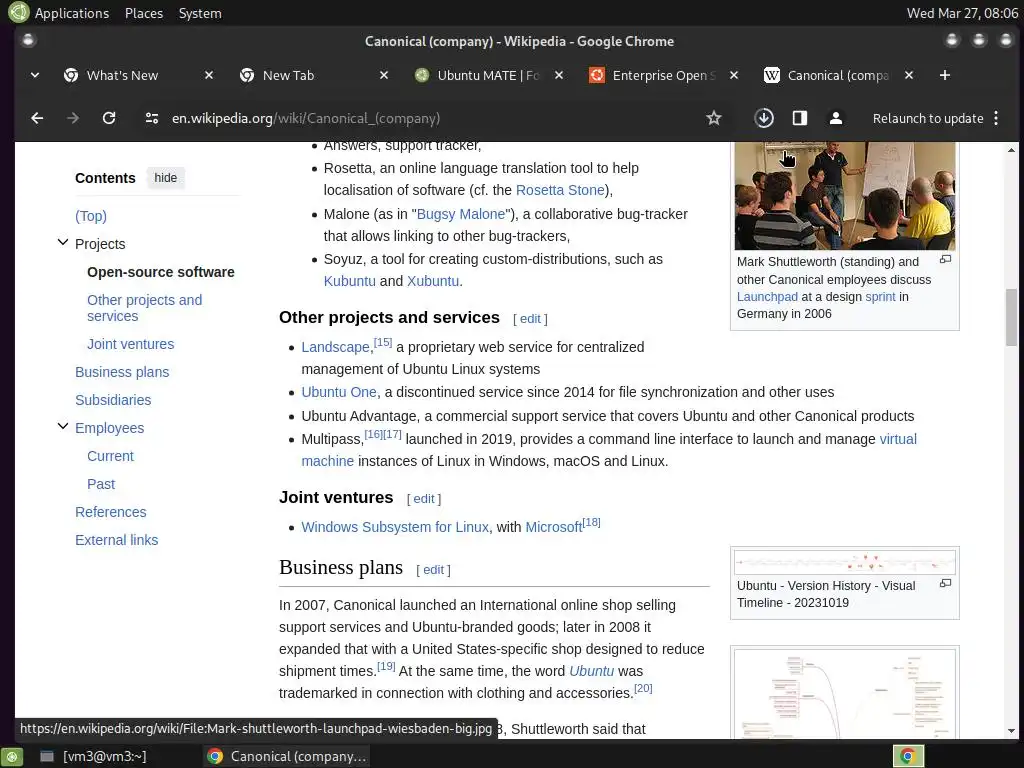Open the Chrome profile icon
Viewport: 1024px width, 768px height.
pos(835,118)
